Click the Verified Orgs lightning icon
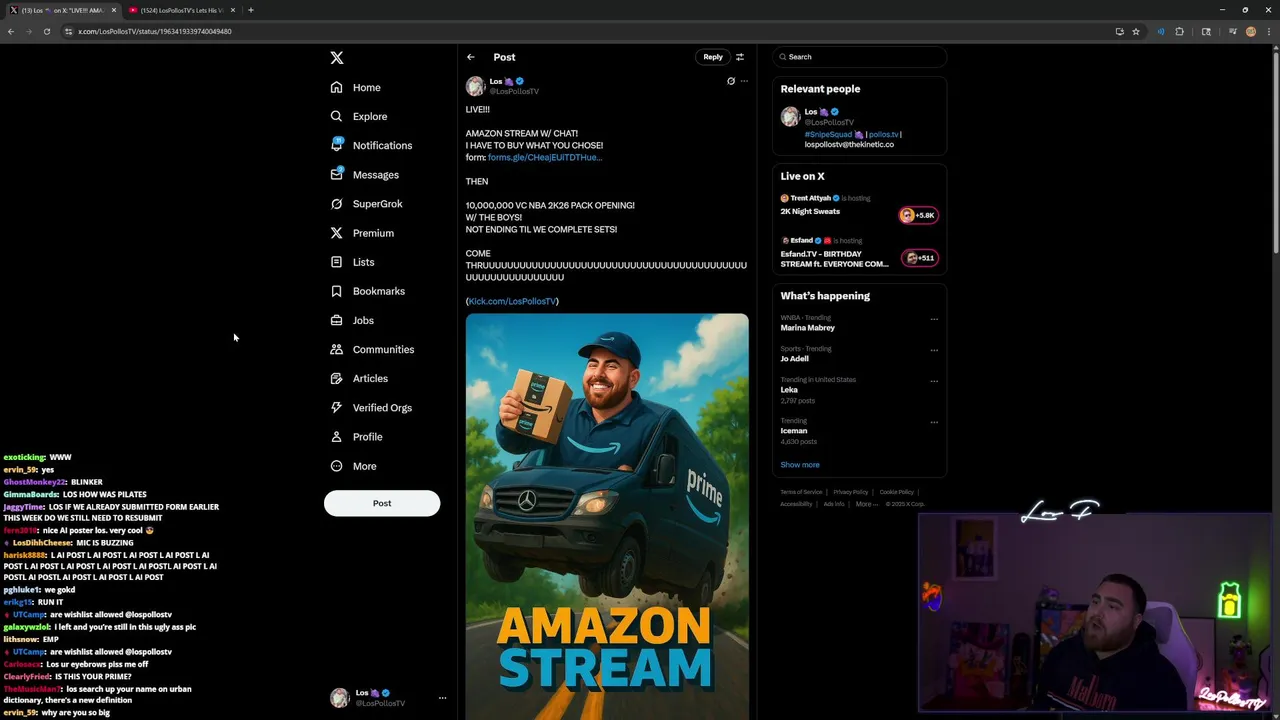Screen dimensions: 1280x720 337,407
